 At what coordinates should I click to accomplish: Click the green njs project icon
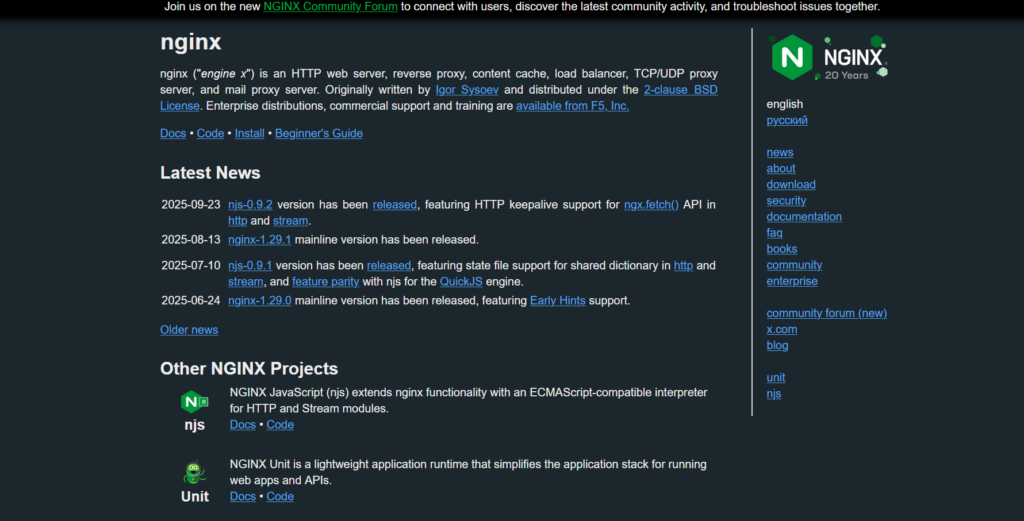pyautogui.click(x=194, y=402)
